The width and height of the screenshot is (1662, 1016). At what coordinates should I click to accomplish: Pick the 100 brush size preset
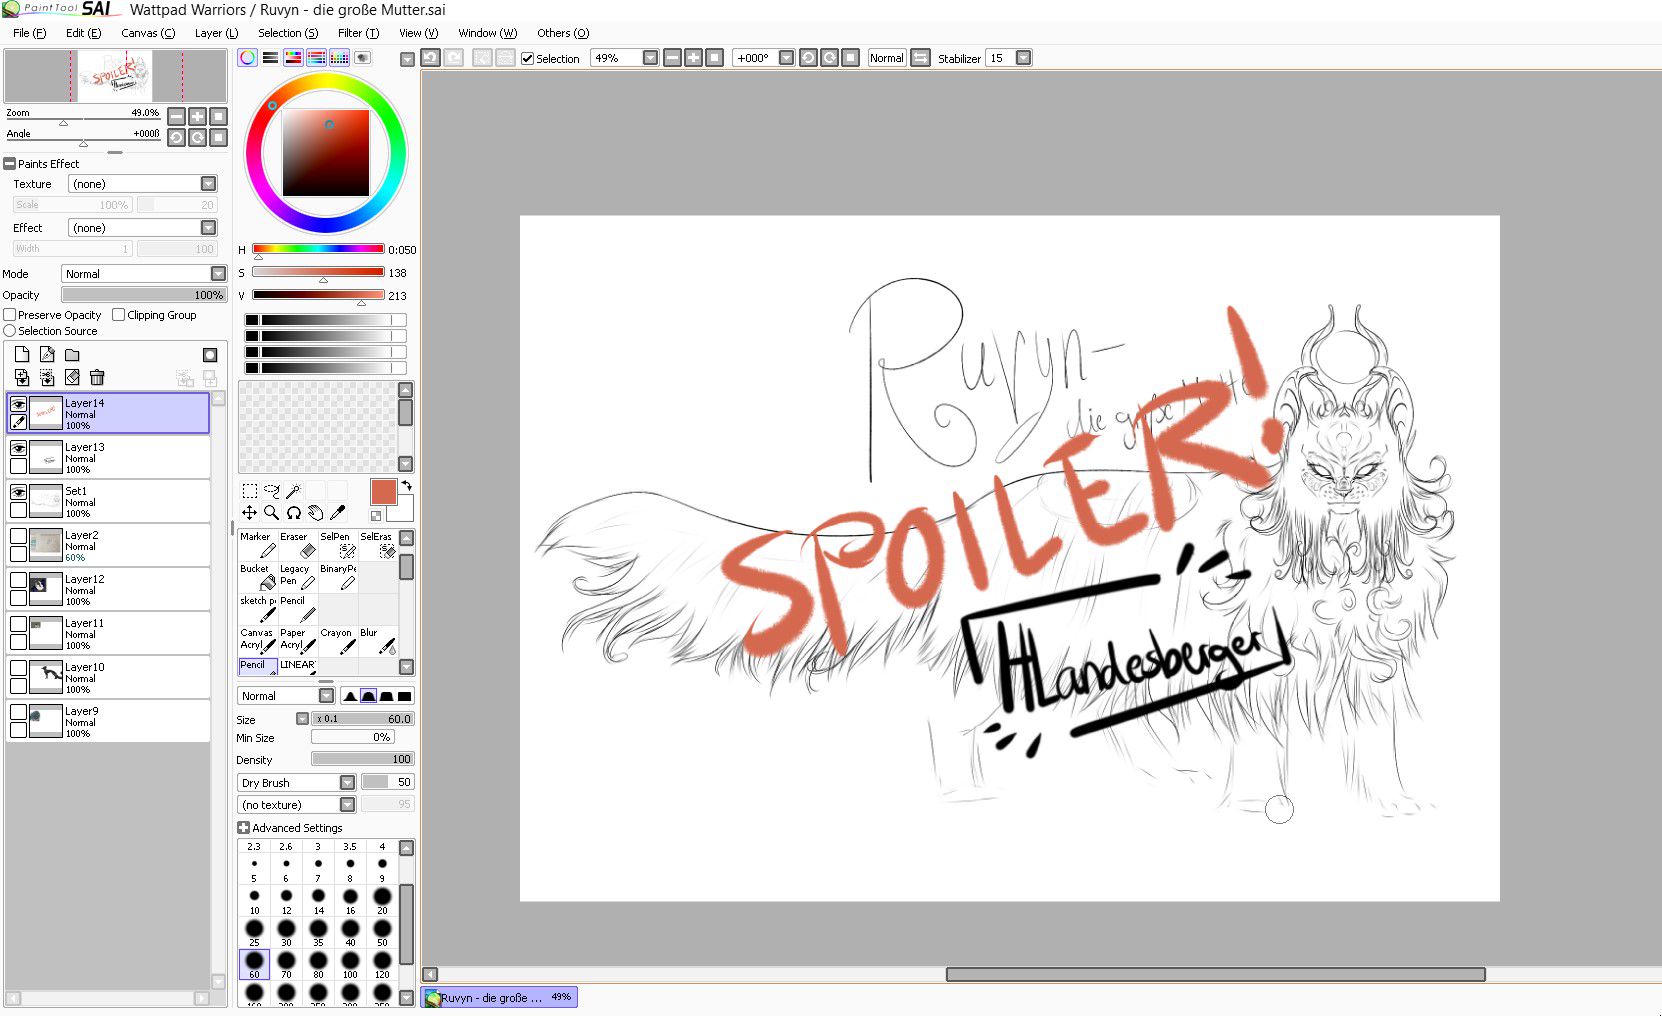pos(350,965)
